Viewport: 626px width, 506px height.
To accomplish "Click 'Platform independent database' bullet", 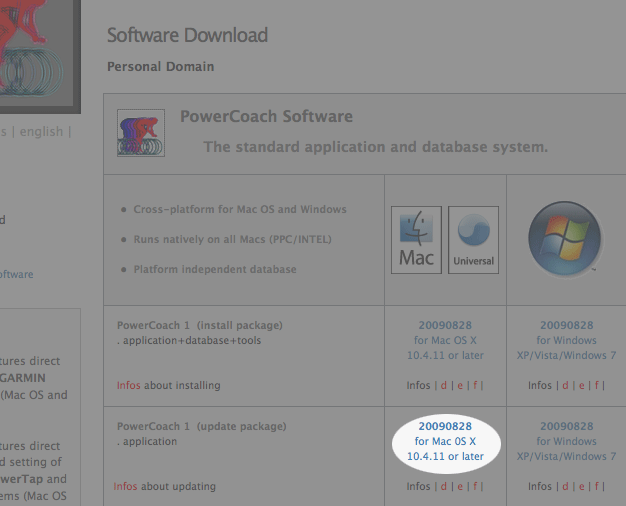I will point(215,269).
